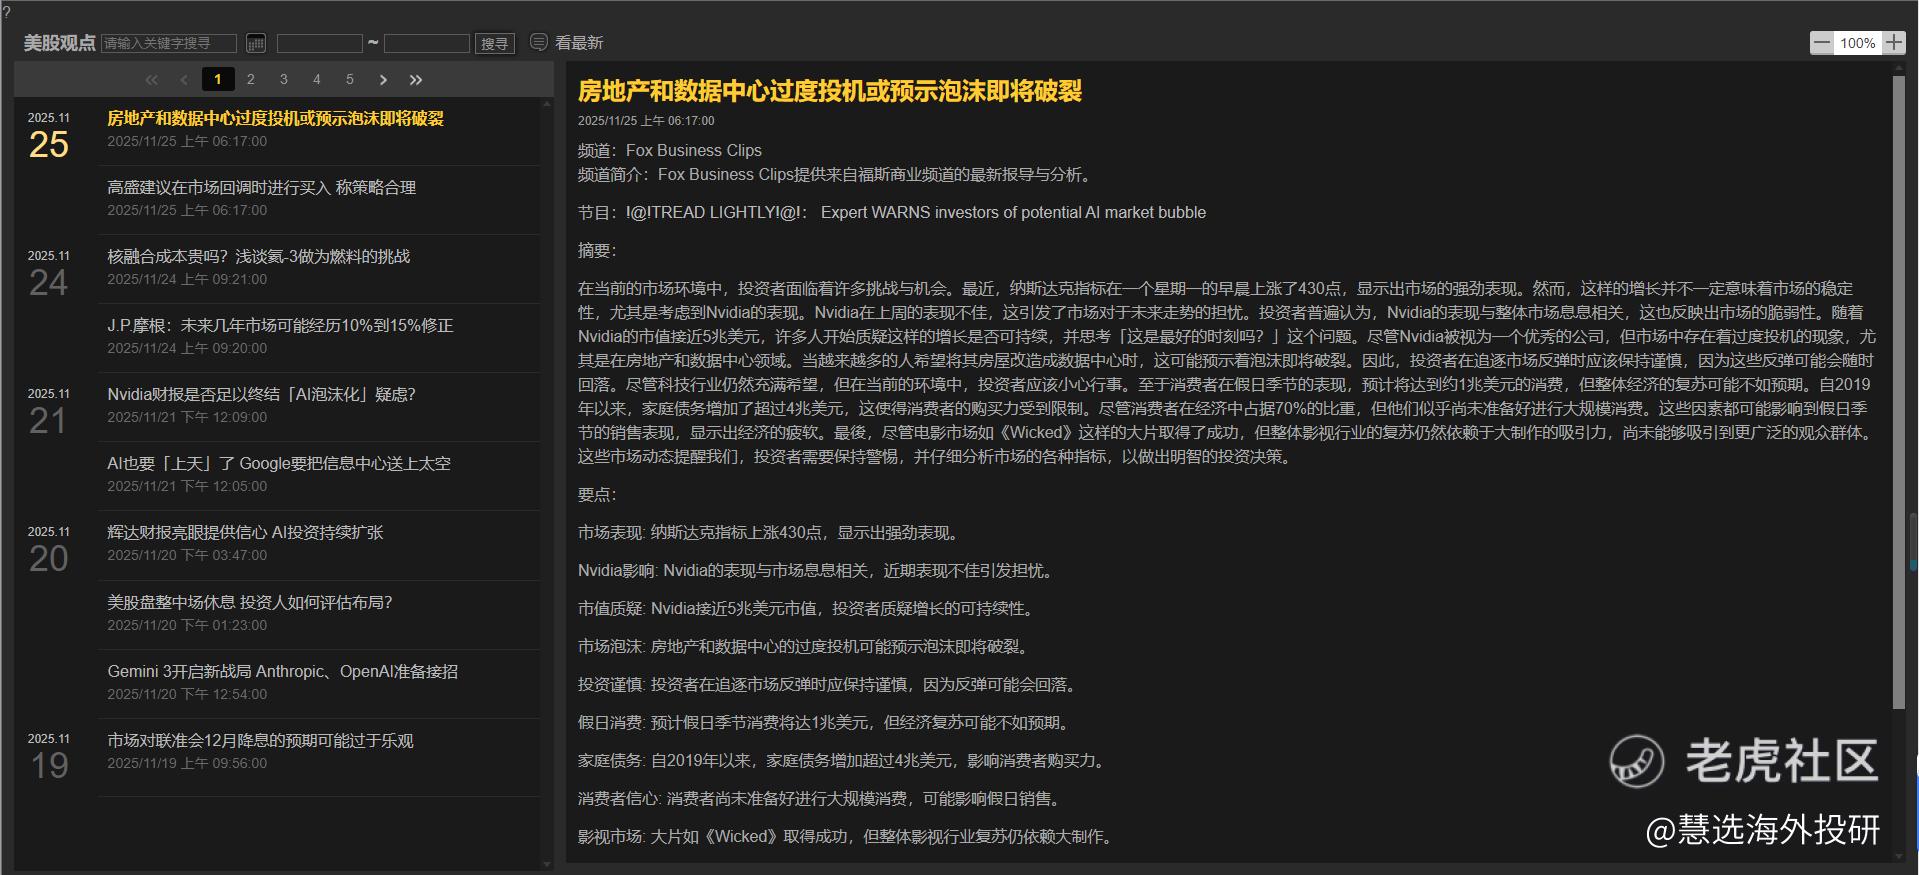Open the J.P.摩根 market correction article
Image resolution: width=1919 pixels, height=875 pixels.
tap(281, 325)
